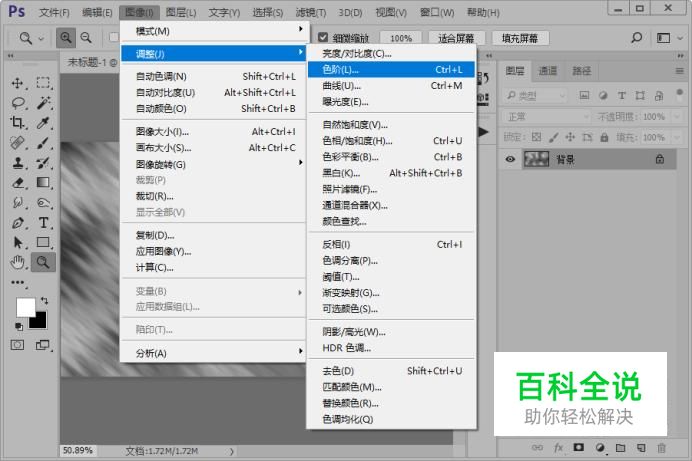Toggle Quick Mask mode icon
This screenshot has height=461, width=692.
point(18,345)
